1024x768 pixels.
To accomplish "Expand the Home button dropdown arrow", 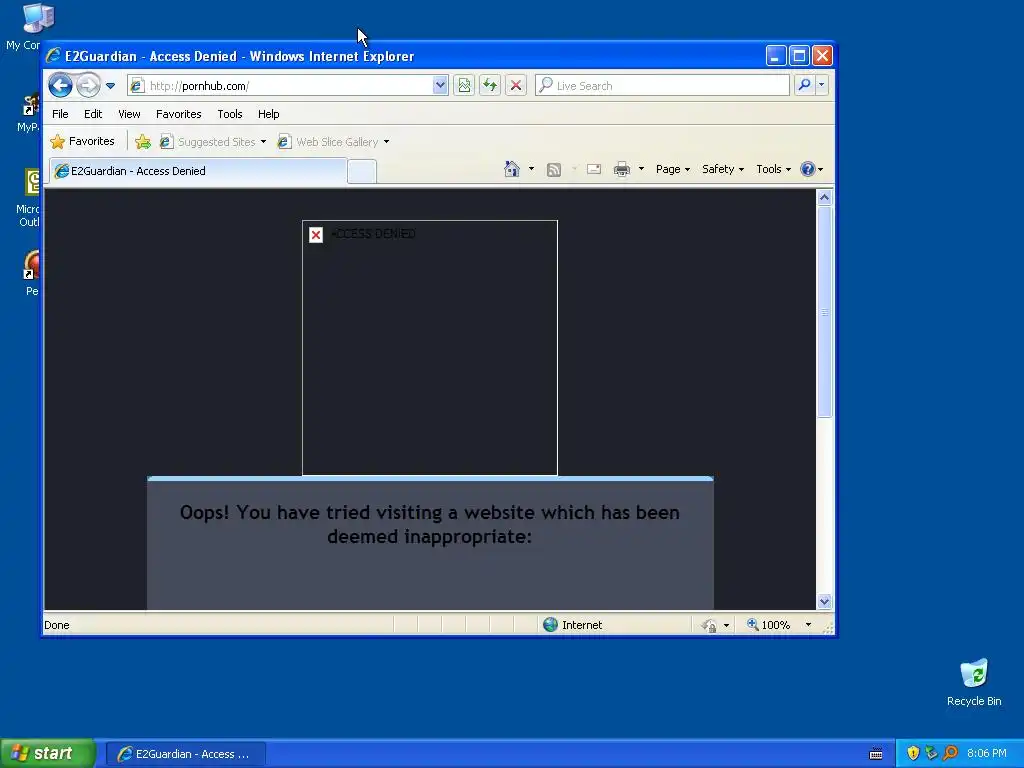I will [532, 169].
